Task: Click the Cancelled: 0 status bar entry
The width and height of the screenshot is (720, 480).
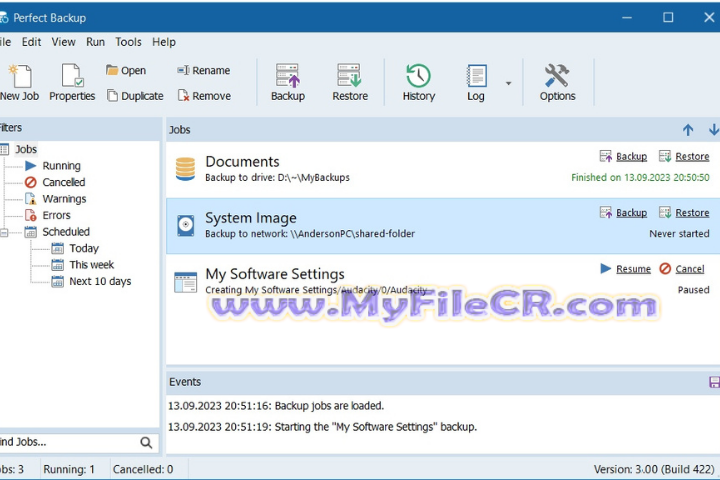Action: [x=143, y=469]
